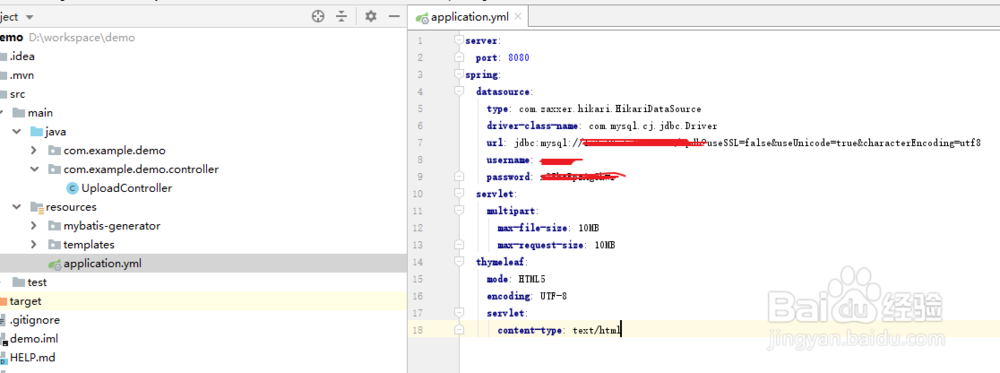1000x373 pixels.
Task: Select the src folder
Action: point(17,94)
